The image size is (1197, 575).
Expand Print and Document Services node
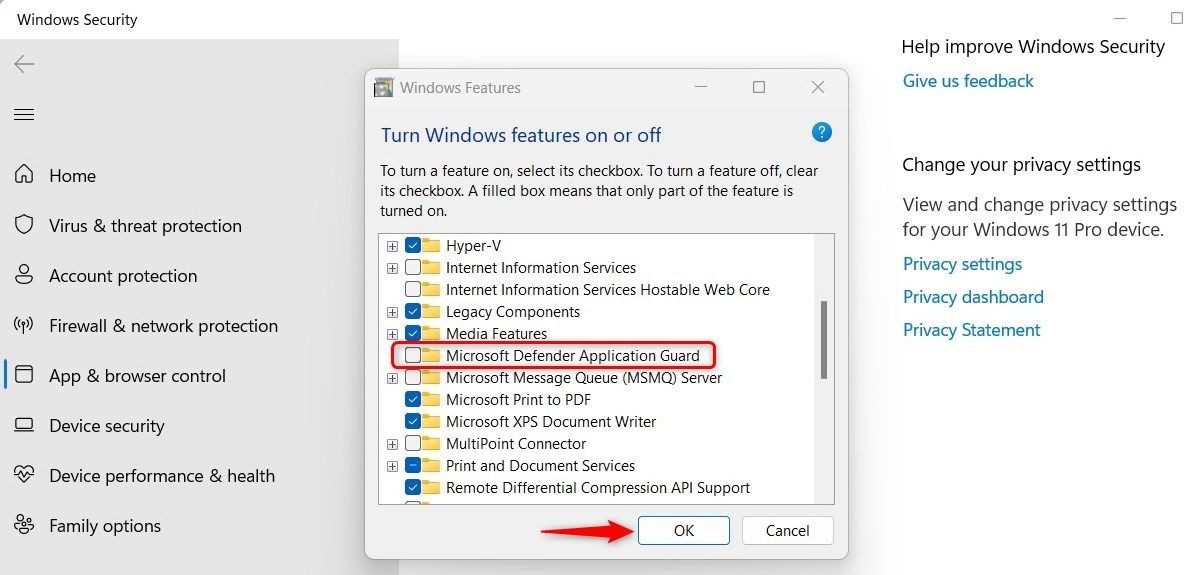coord(392,466)
